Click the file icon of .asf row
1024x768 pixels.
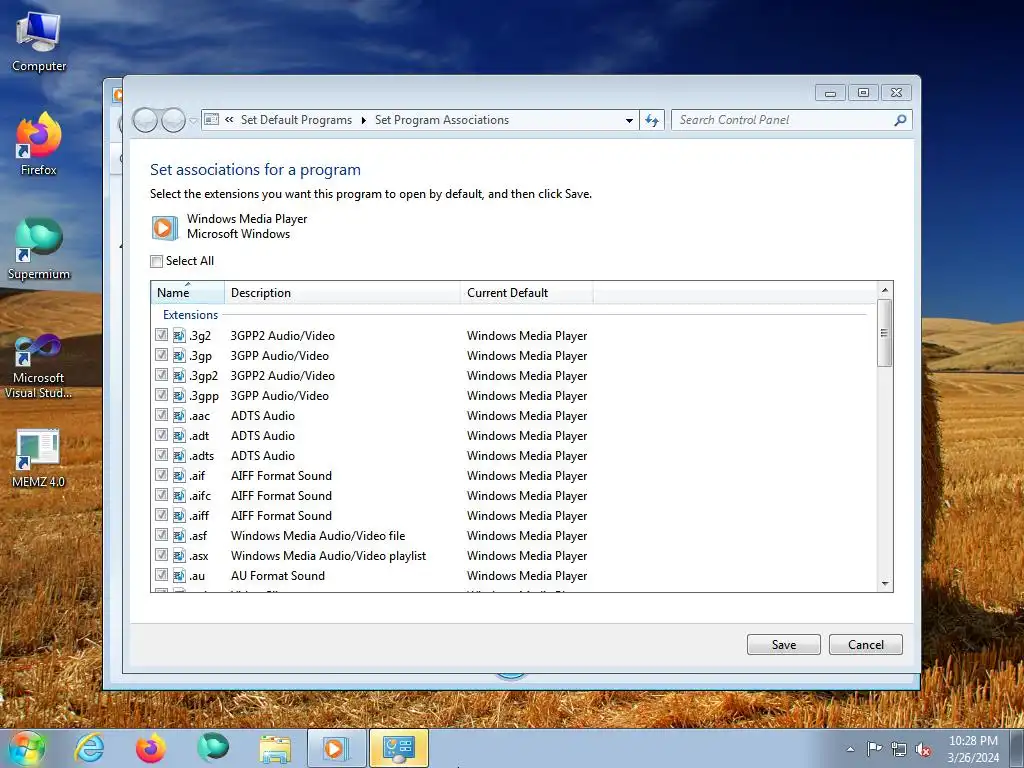coord(179,536)
